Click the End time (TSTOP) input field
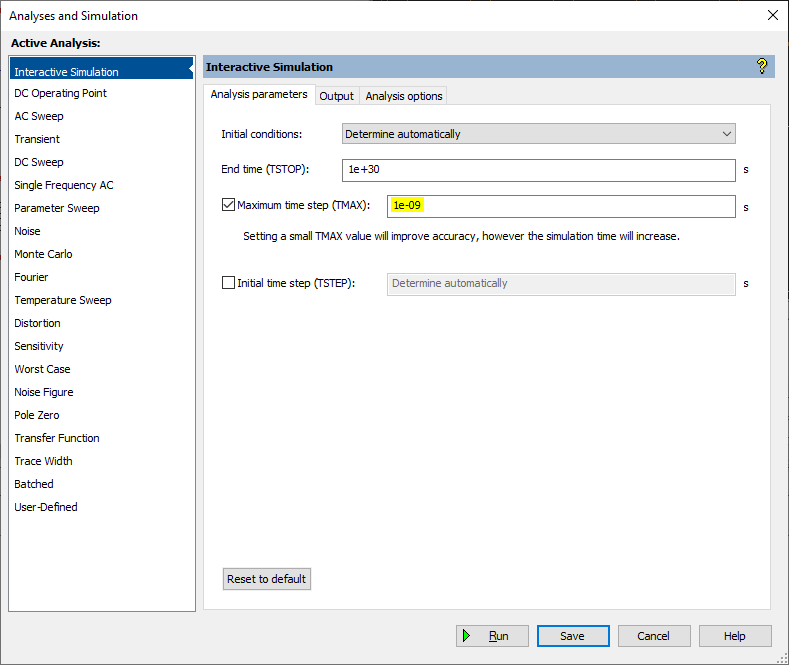Screen dimensions: 789x665 click(x=538, y=170)
